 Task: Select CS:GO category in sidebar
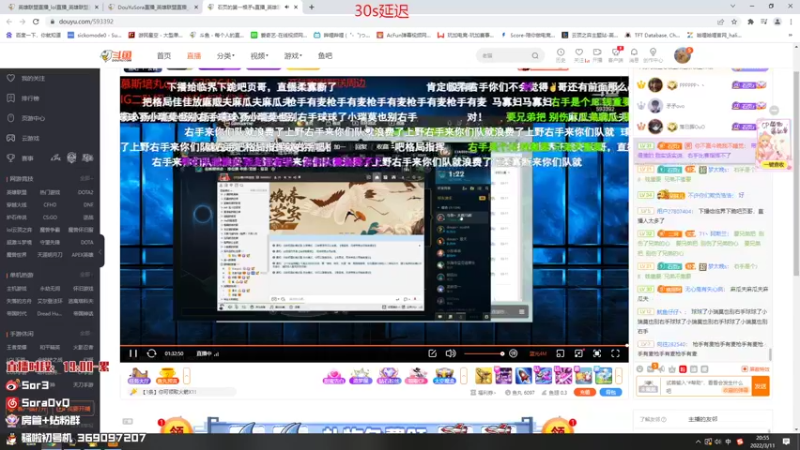point(50,217)
